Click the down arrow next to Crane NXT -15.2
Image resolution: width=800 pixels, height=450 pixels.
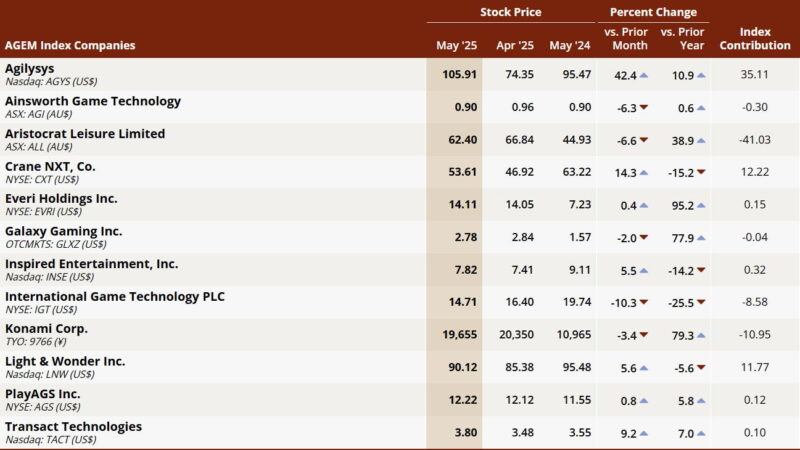pyautogui.click(x=701, y=173)
